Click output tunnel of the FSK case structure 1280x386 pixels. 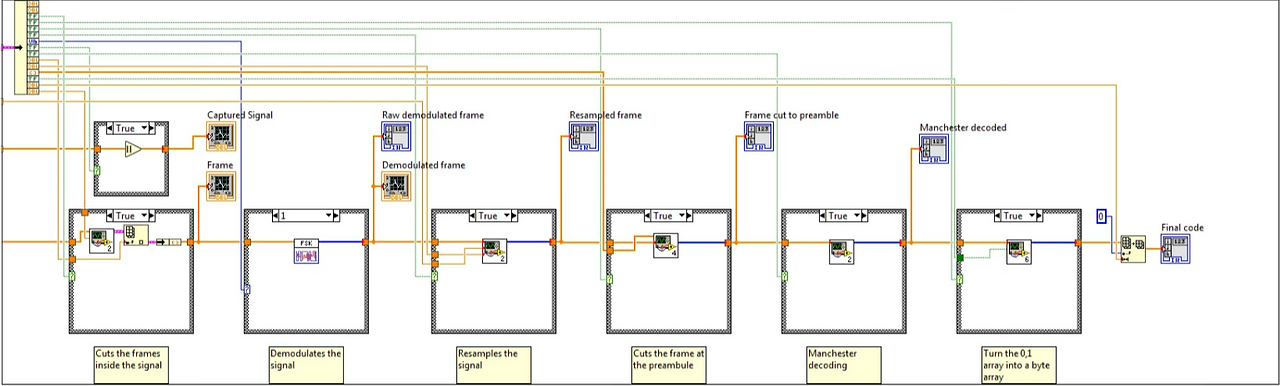click(x=365, y=242)
